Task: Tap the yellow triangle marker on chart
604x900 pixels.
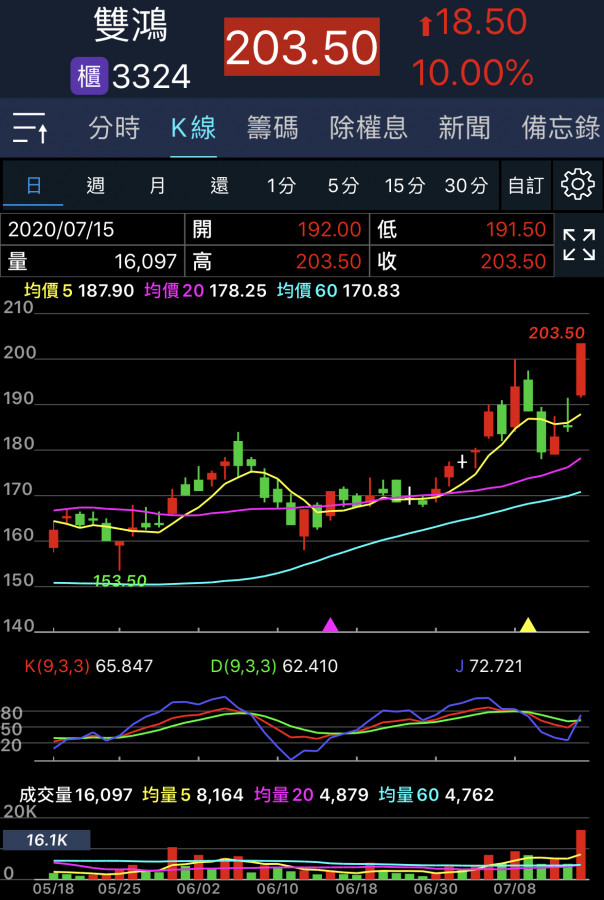Action: (x=528, y=625)
